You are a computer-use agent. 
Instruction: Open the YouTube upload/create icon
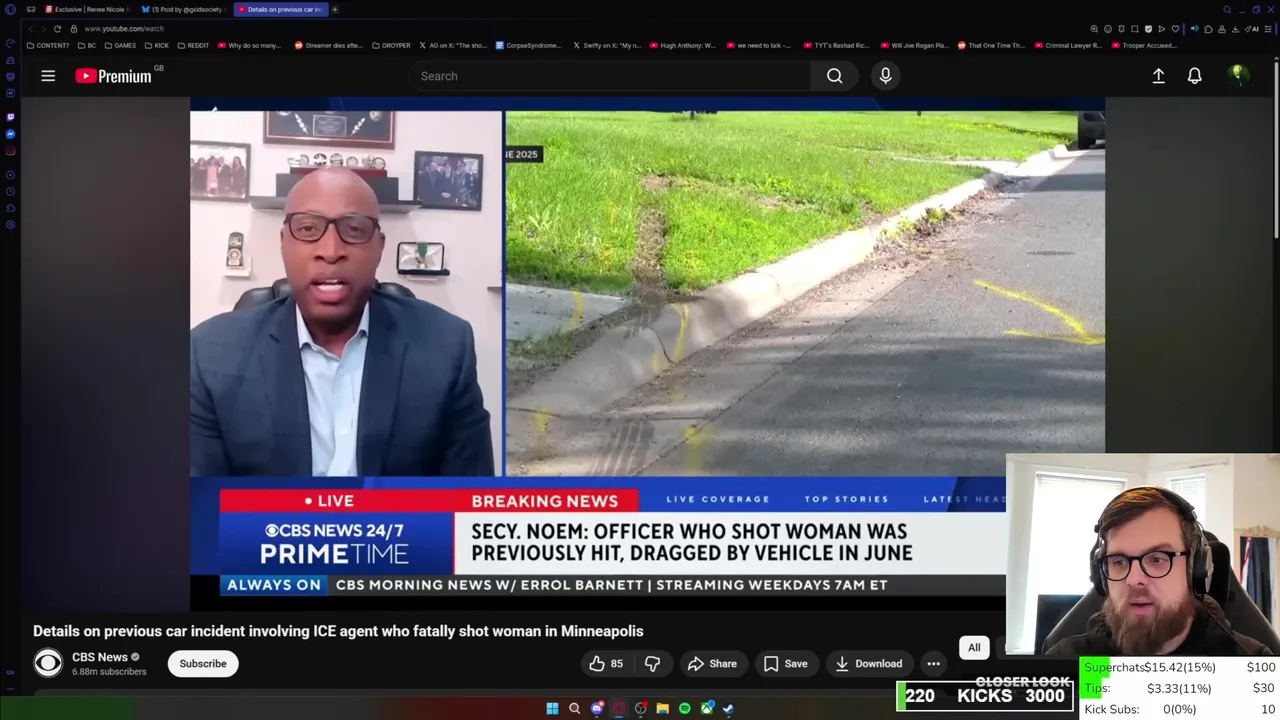[1158, 76]
